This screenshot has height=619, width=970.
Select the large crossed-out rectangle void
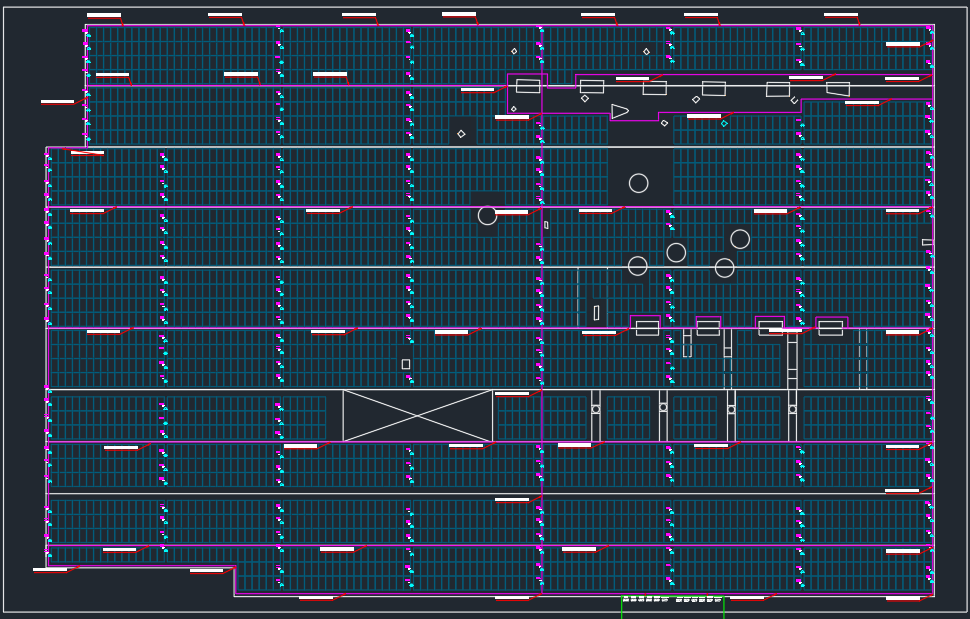point(417,415)
